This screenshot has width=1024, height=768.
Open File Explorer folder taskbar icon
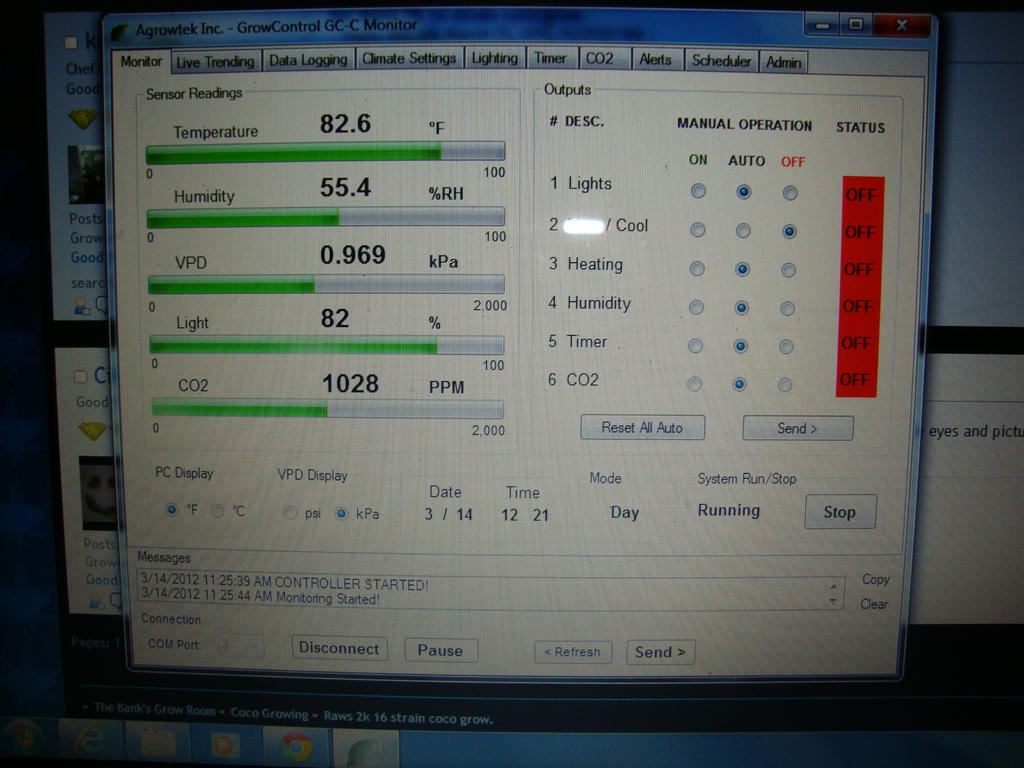[x=157, y=744]
